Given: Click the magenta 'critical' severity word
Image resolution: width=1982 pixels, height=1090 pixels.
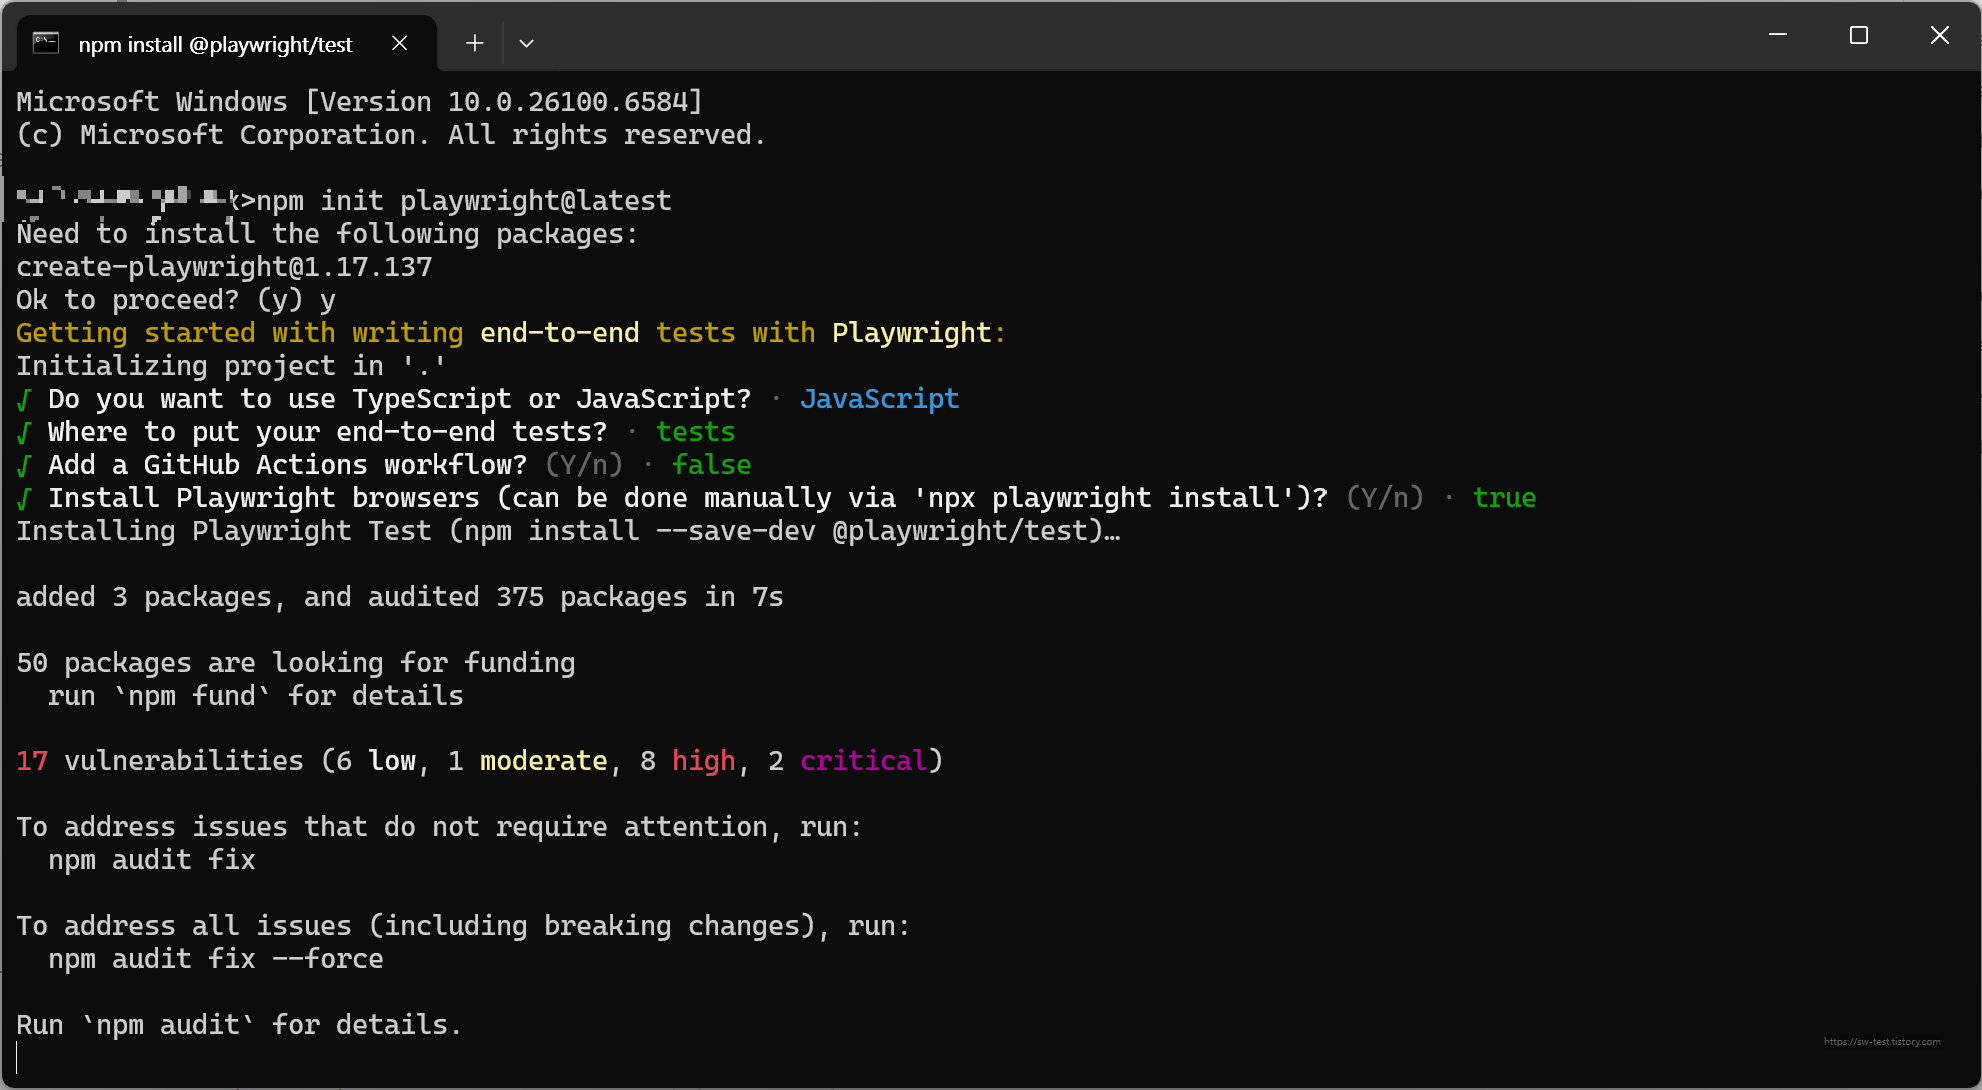Looking at the screenshot, I should [864, 761].
